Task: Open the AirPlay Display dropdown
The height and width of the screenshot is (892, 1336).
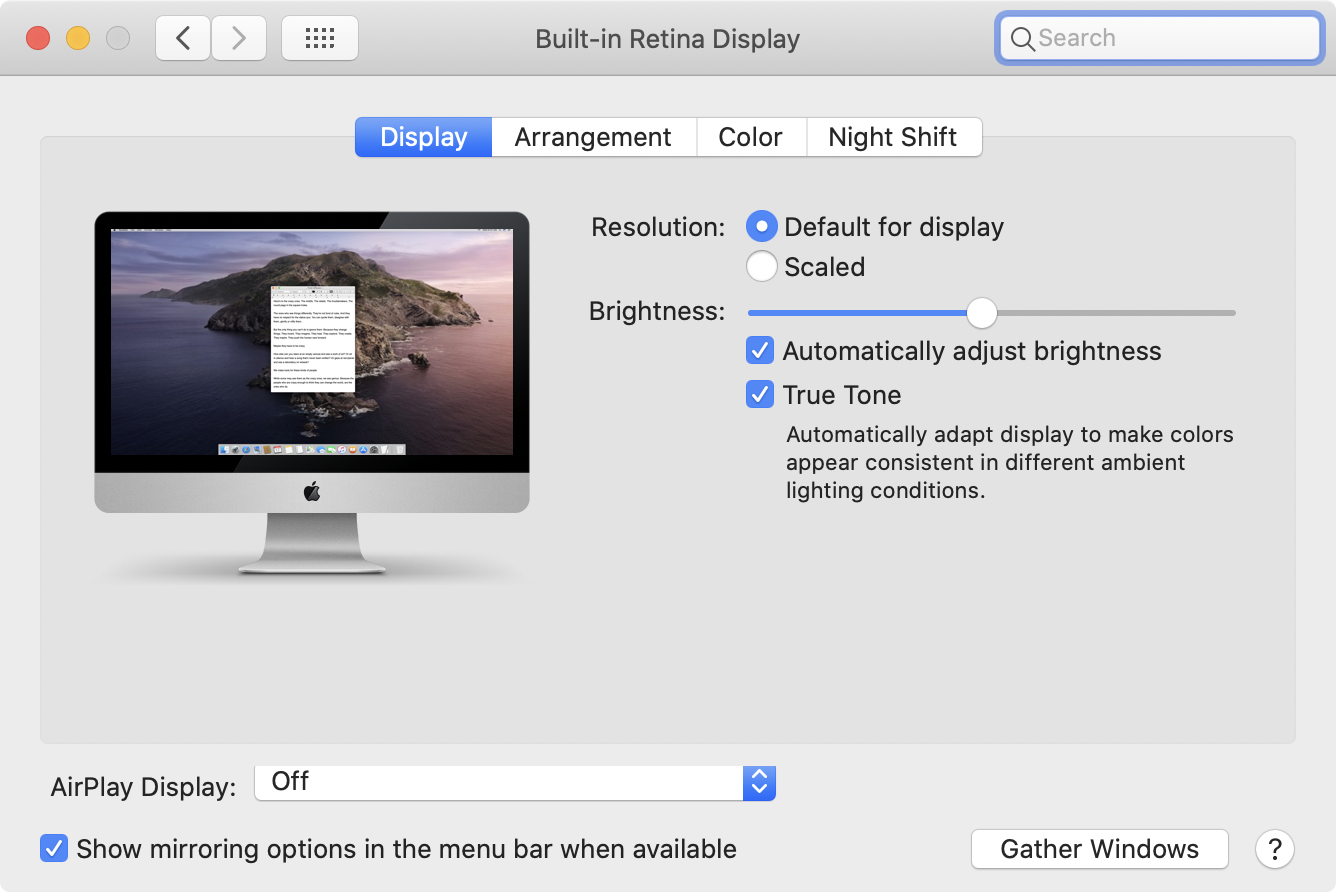Action: point(500,783)
